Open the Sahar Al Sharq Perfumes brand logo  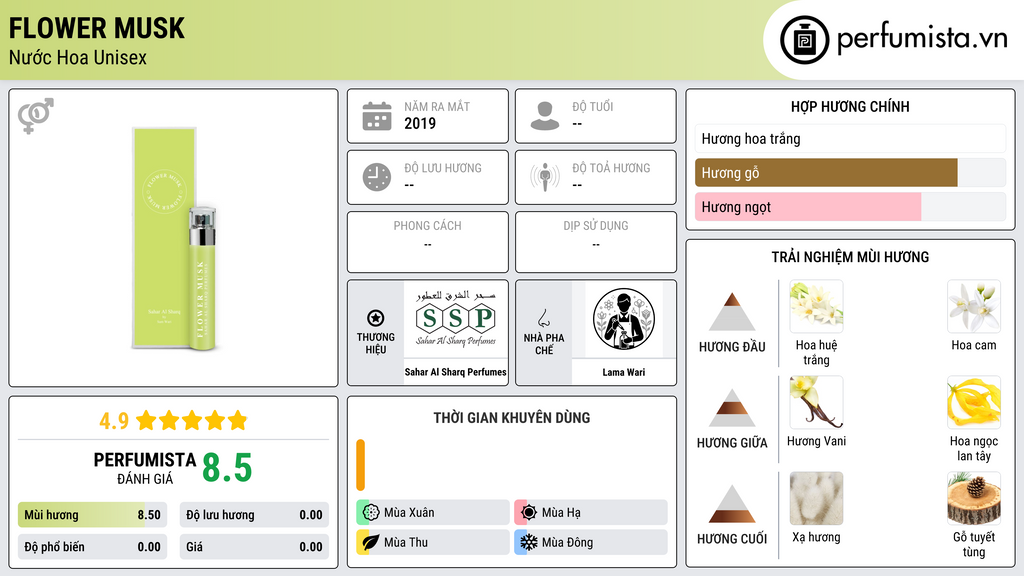pyautogui.click(x=456, y=319)
